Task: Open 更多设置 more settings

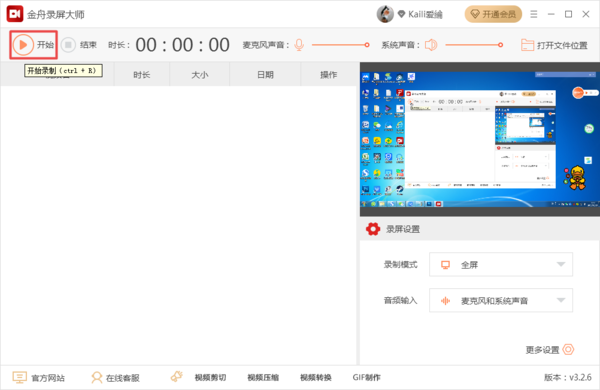Action: pos(550,349)
